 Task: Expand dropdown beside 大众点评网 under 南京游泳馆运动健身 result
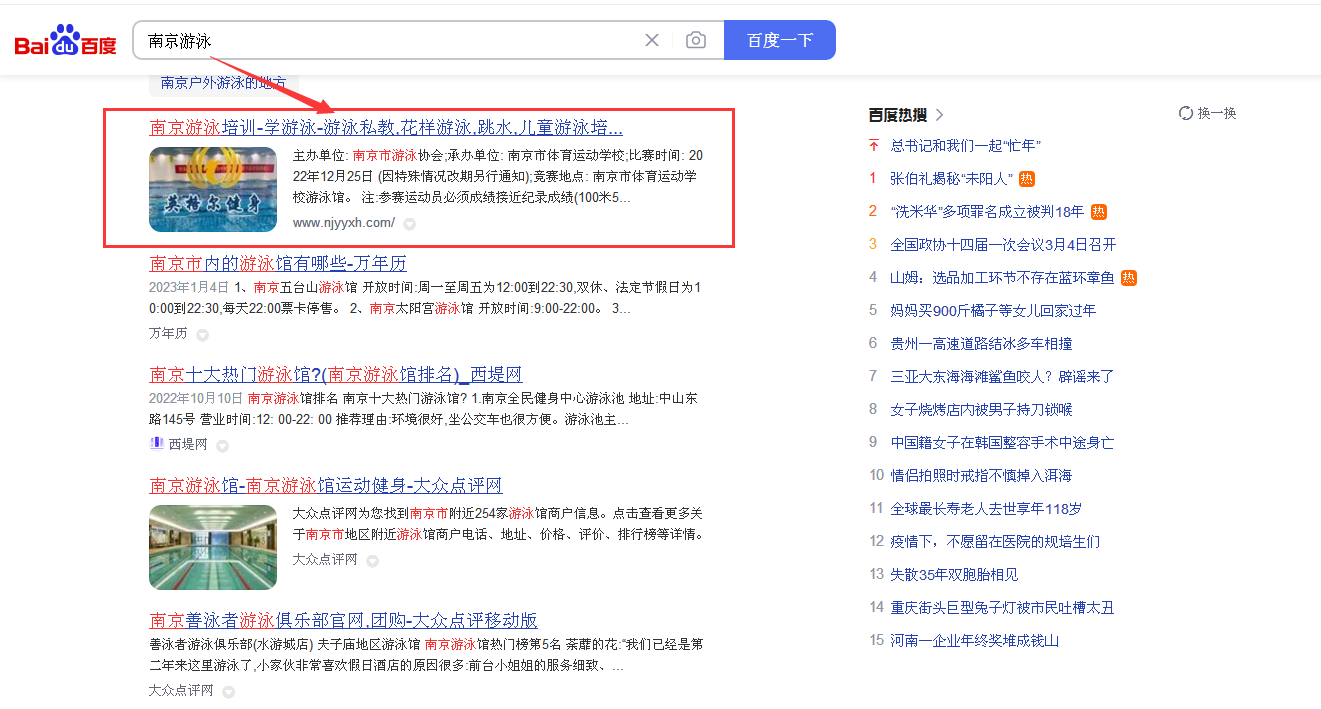[x=372, y=561]
